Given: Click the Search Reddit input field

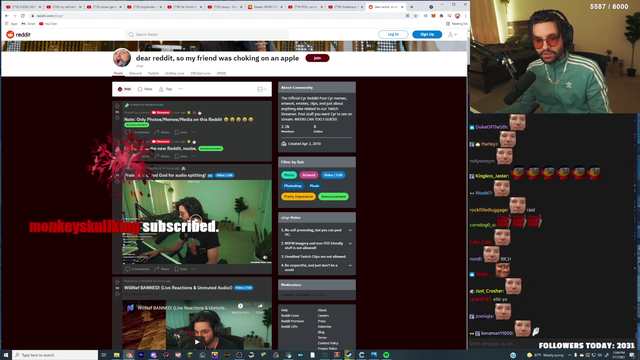Looking at the screenshot, I should tap(207, 35).
